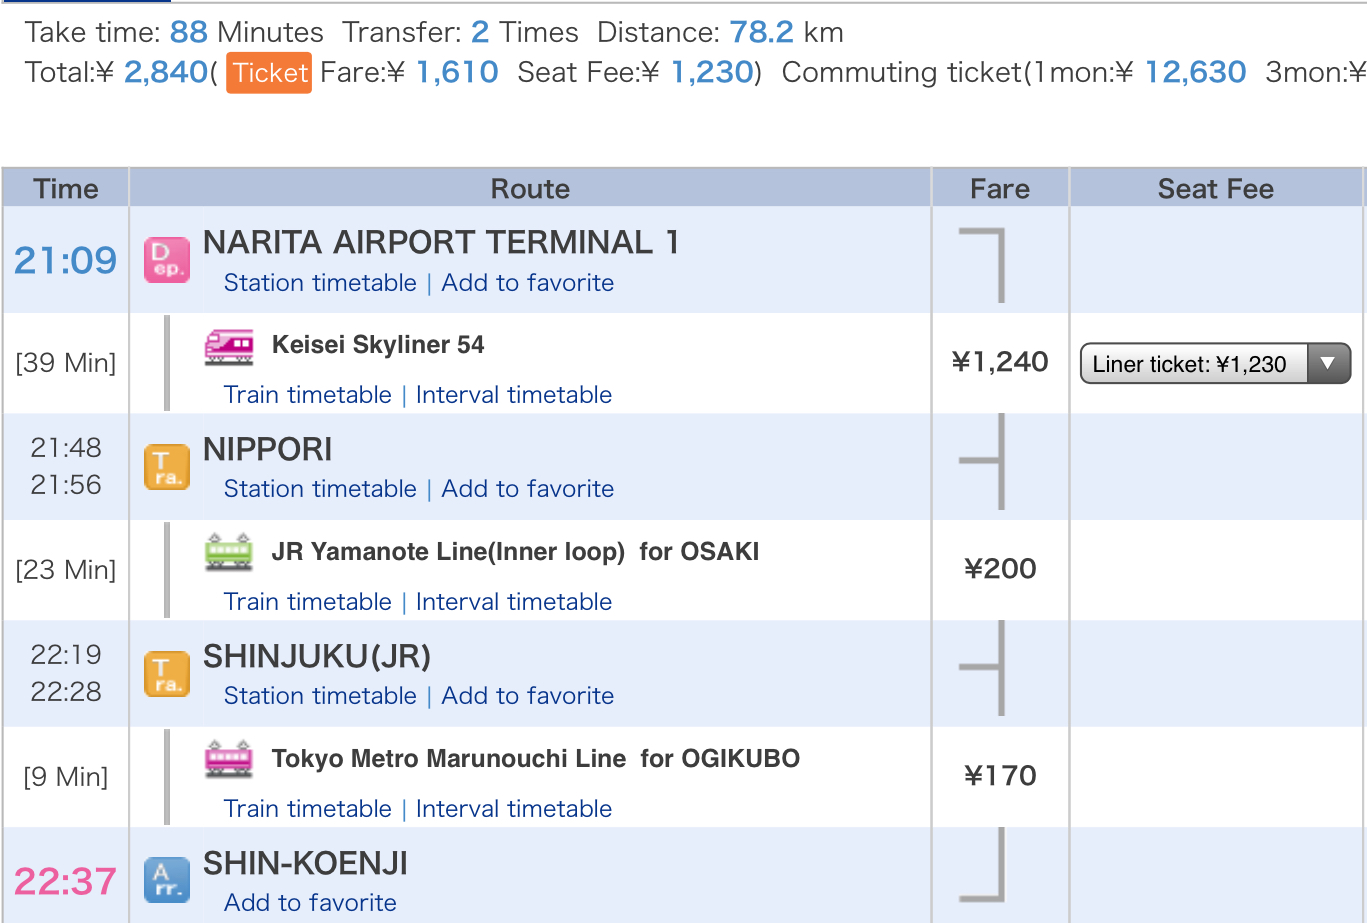Open the Liner ticket seat fee dropdown

pos(1215,364)
